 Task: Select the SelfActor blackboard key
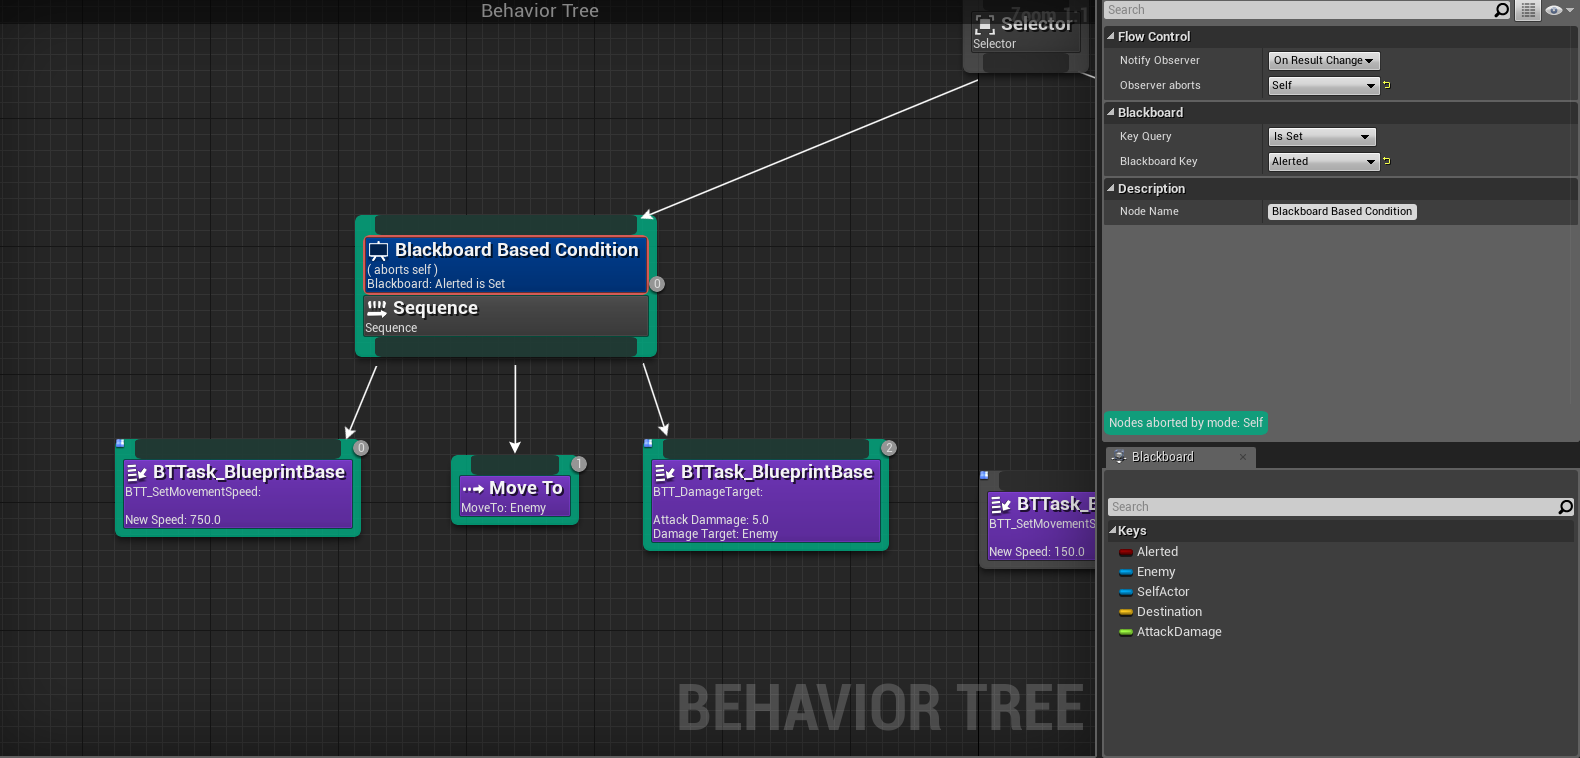pyautogui.click(x=1163, y=592)
